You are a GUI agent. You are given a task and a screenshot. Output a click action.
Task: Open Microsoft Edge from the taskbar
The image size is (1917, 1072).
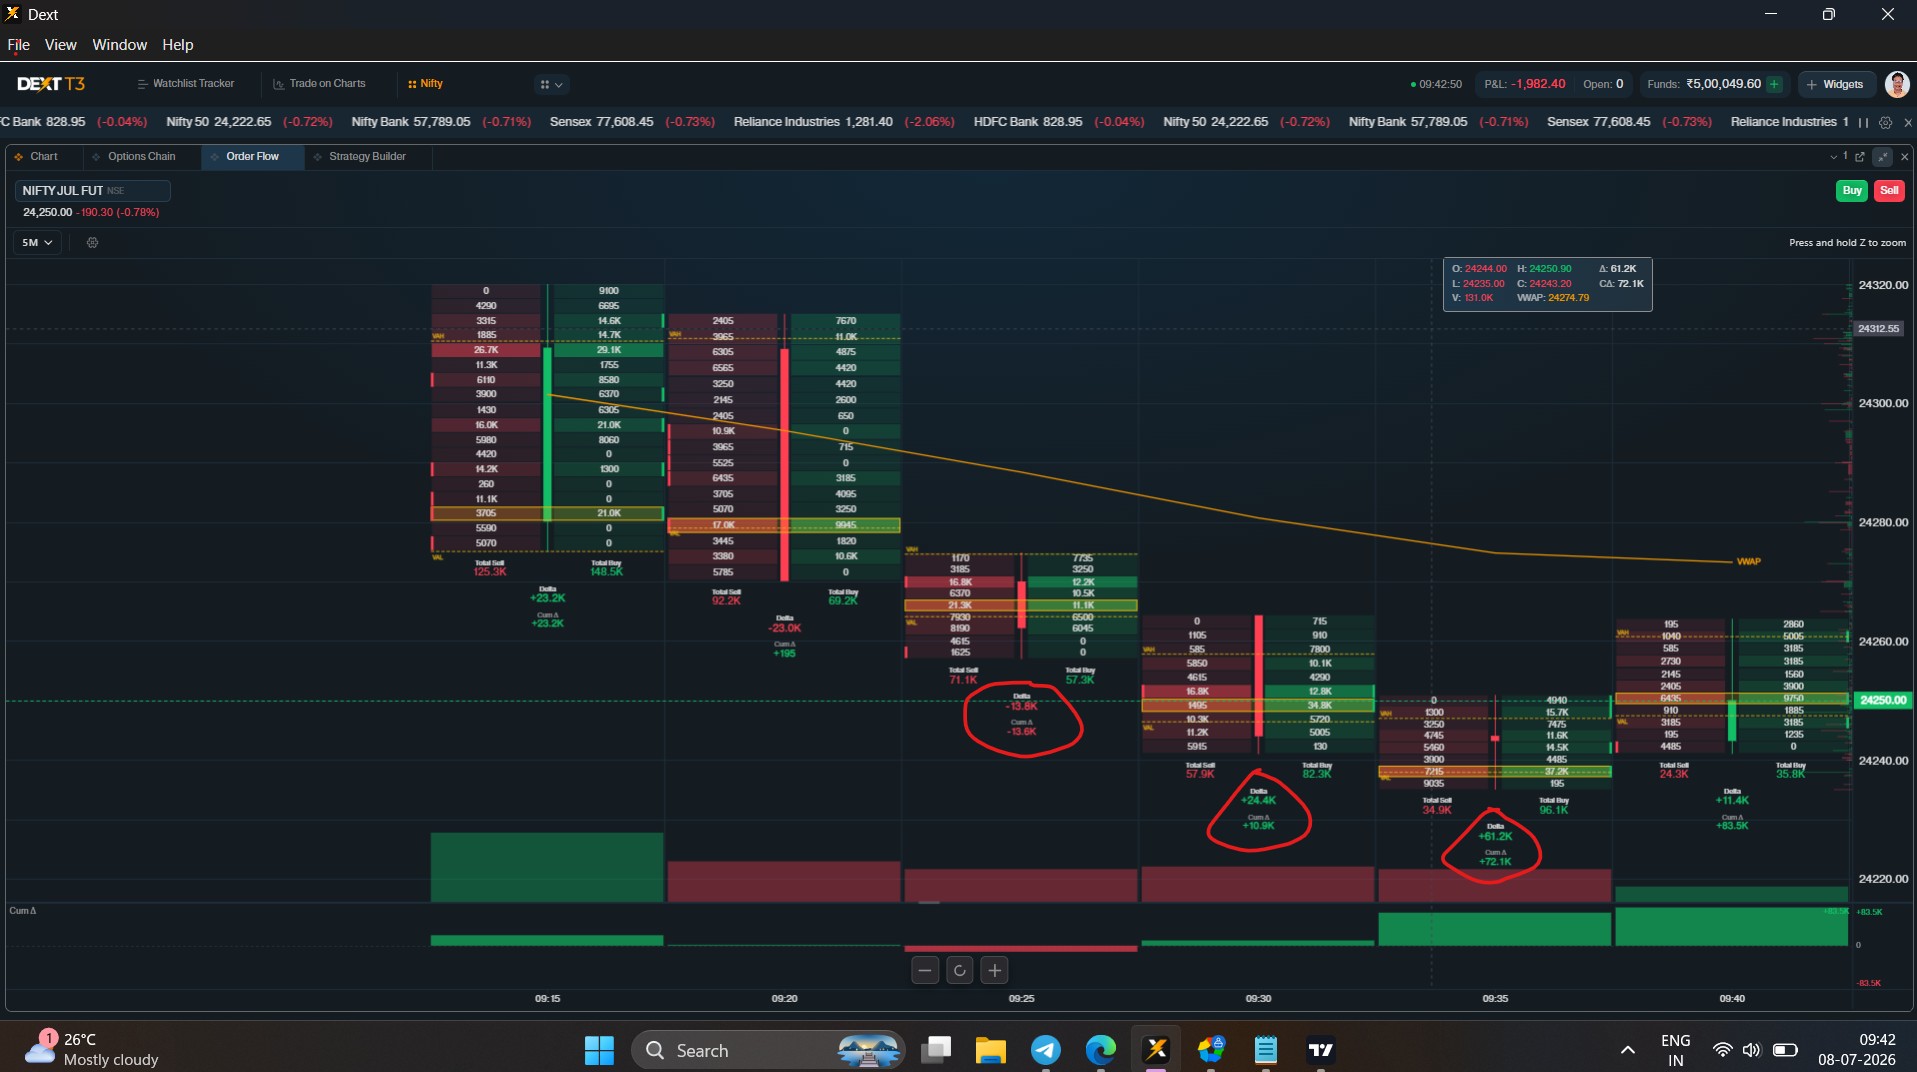tap(1101, 1050)
